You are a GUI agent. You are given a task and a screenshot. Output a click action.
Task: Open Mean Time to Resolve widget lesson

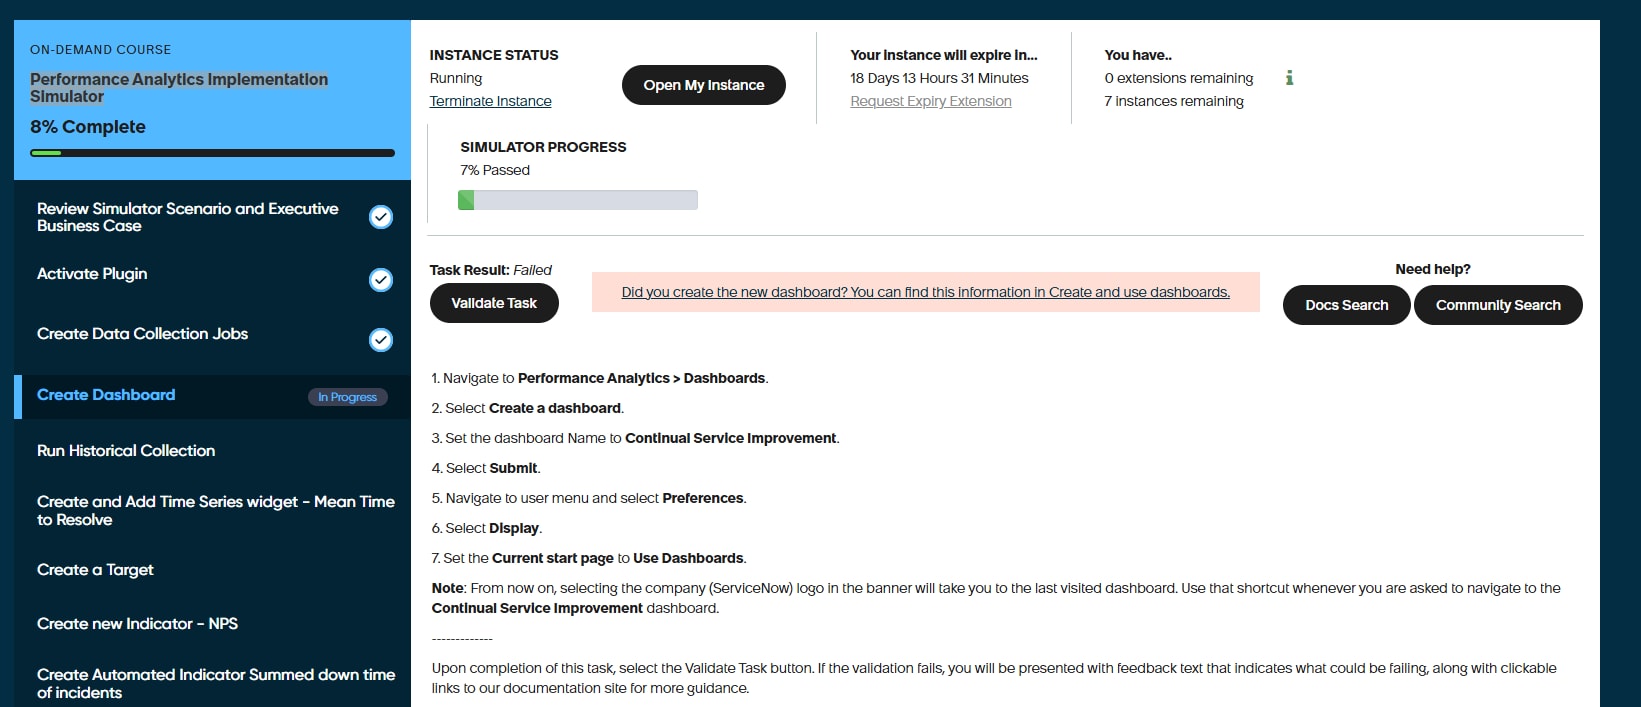215,511
